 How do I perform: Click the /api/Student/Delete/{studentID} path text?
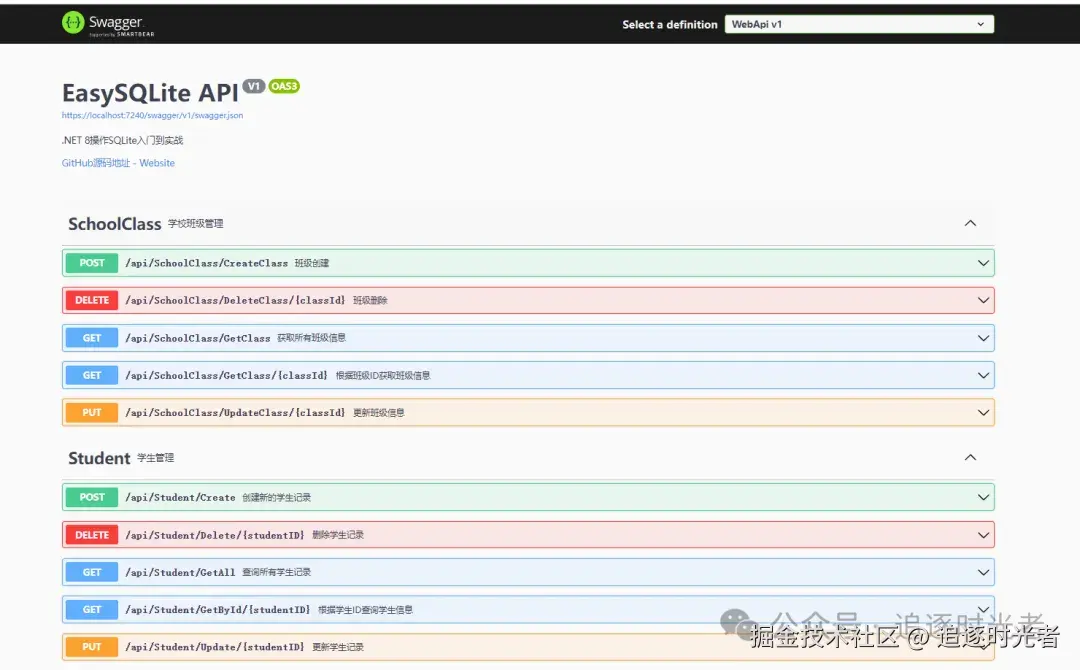214,535
